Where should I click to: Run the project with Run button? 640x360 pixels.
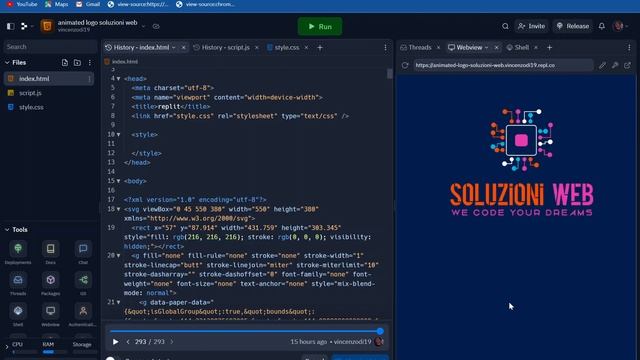click(x=320, y=27)
